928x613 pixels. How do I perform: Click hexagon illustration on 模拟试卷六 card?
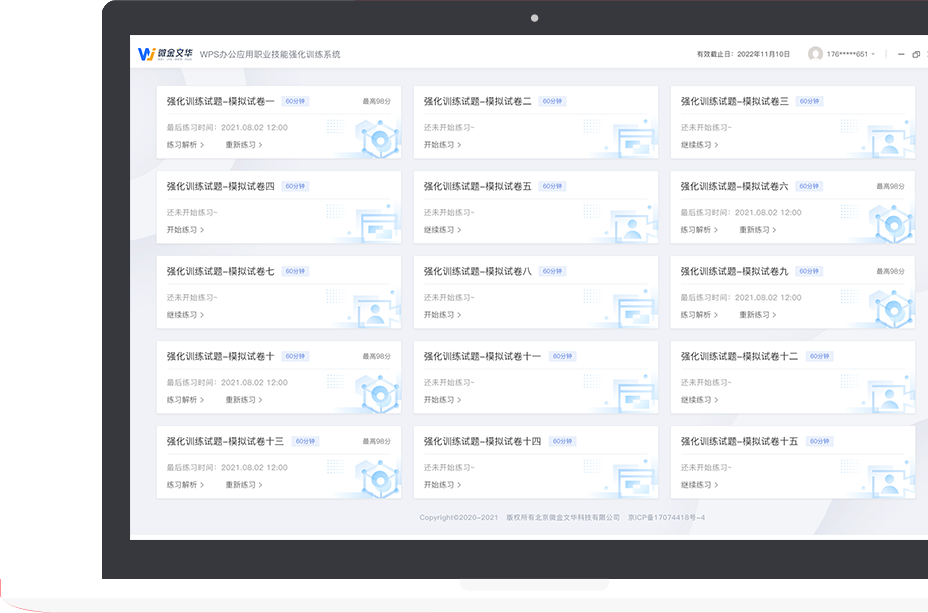click(x=889, y=224)
